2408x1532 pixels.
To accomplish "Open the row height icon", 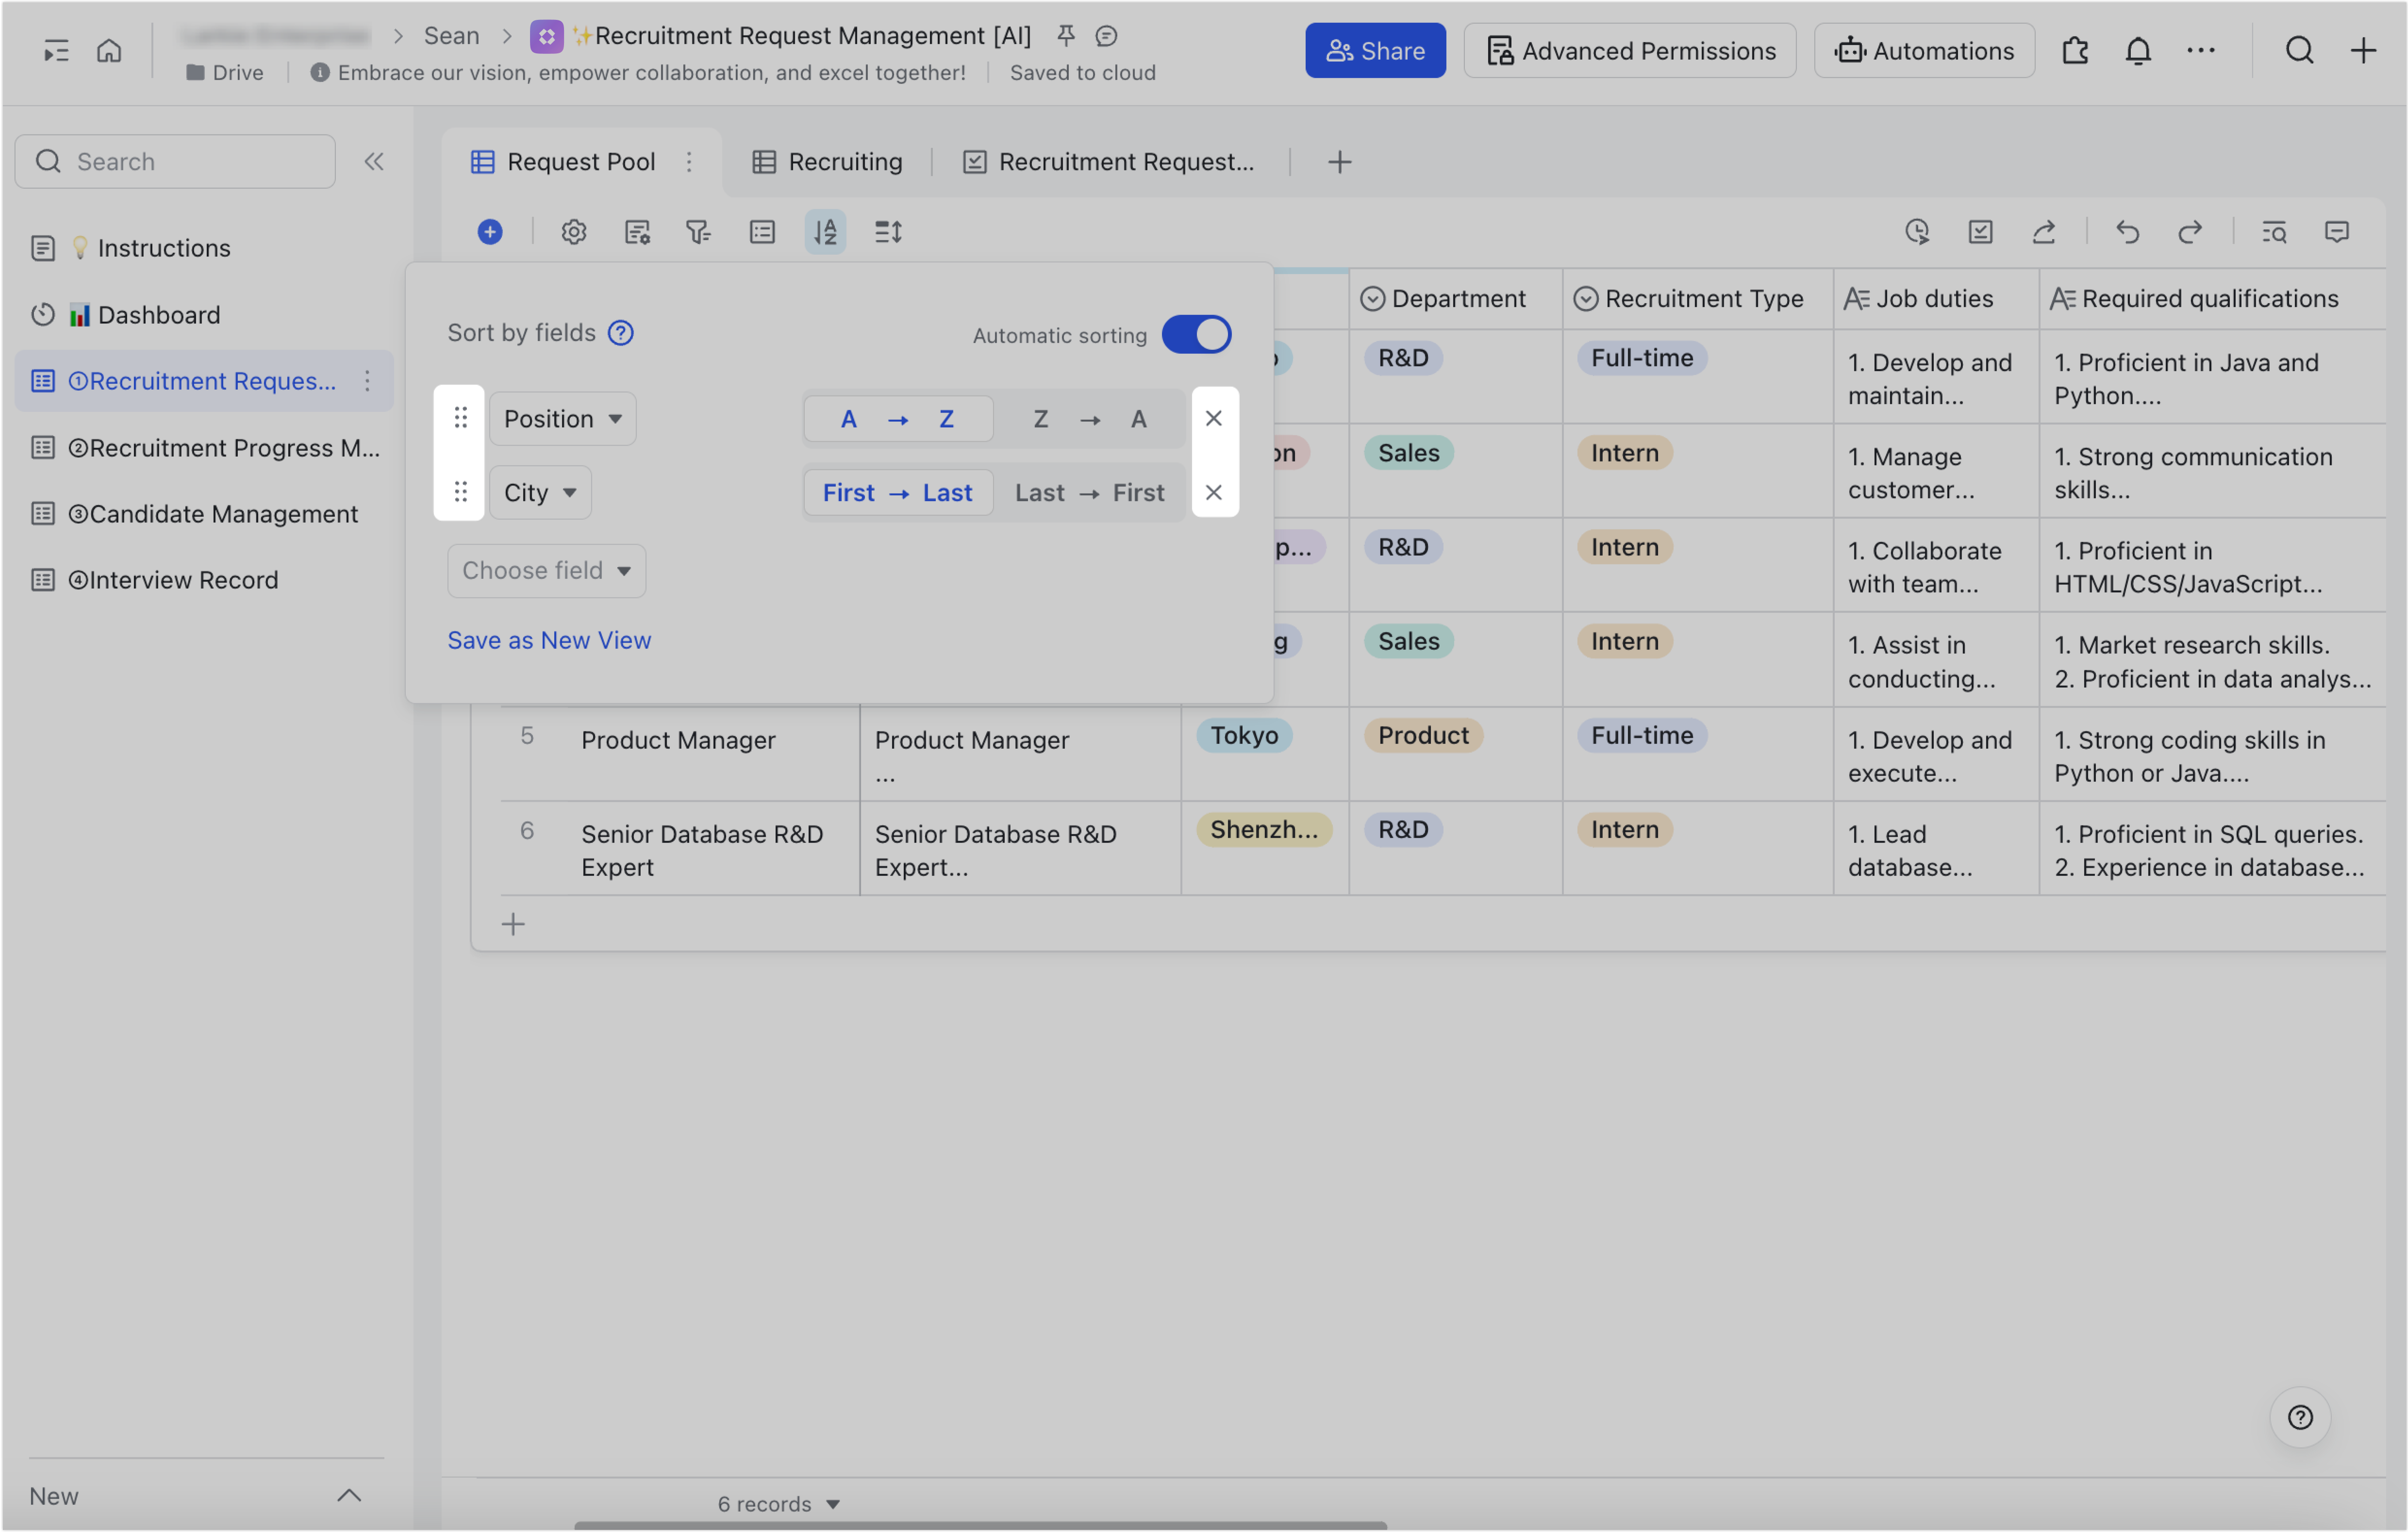I will tap(888, 232).
